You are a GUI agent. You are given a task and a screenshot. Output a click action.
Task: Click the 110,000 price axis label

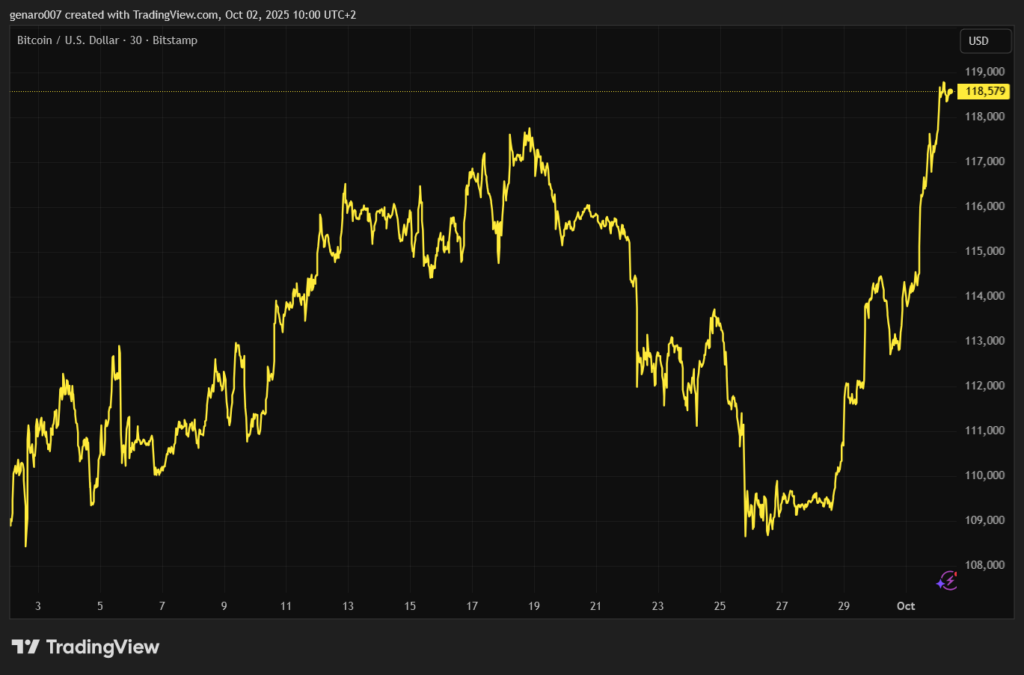(984, 475)
